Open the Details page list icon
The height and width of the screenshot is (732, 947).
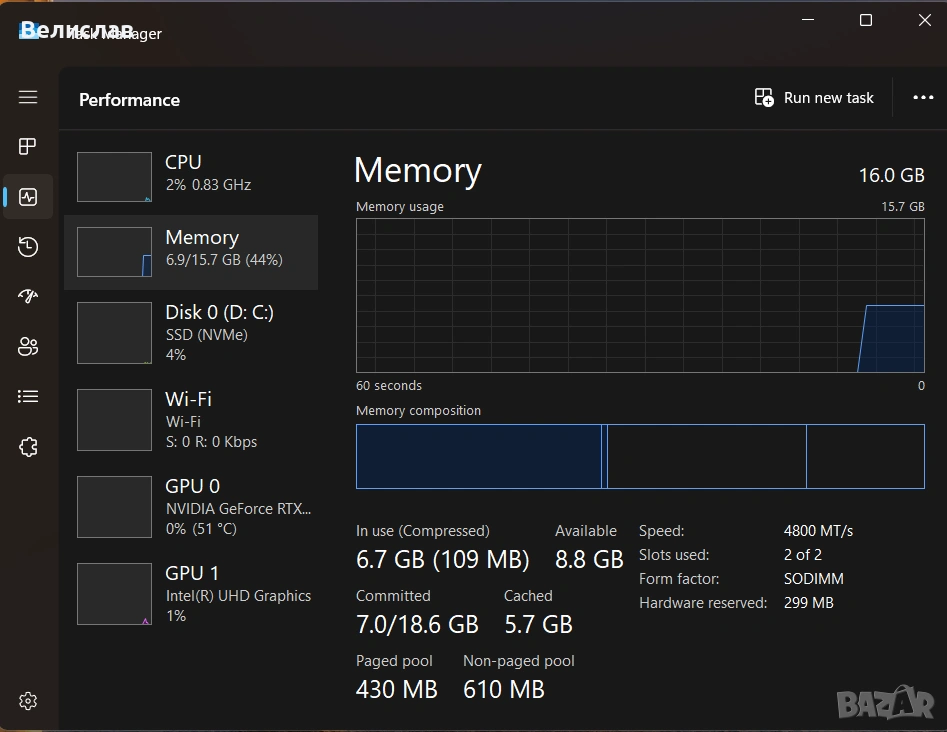point(28,396)
